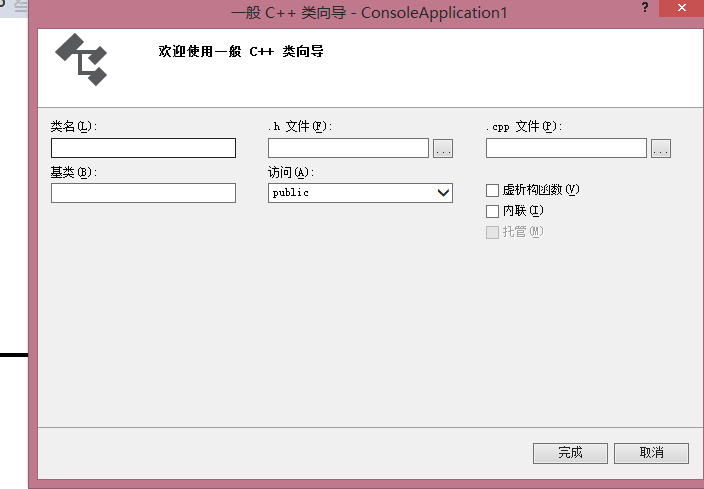The width and height of the screenshot is (704, 489).
Task: Focus the .cpp 文件 text box
Action: (566, 148)
